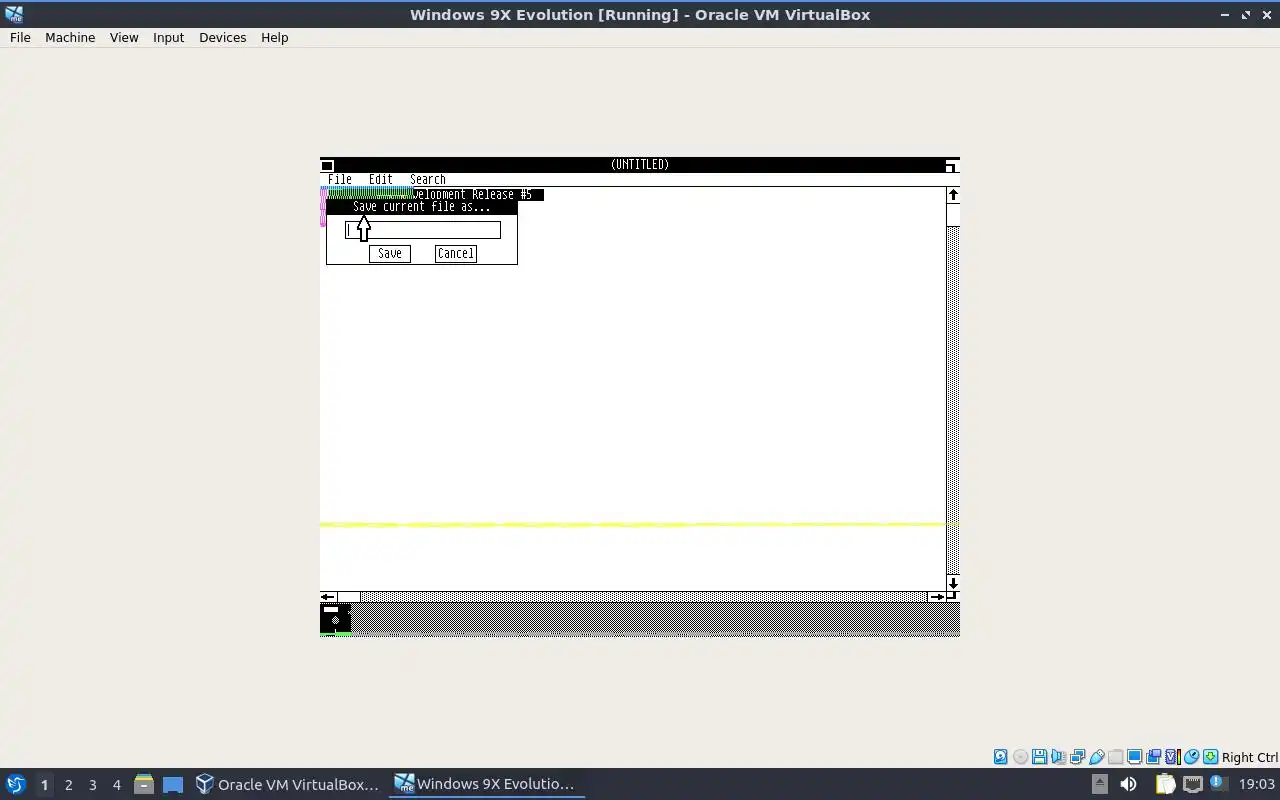Click the Right Ctrl host key label
1280x800 pixels.
click(1250, 757)
